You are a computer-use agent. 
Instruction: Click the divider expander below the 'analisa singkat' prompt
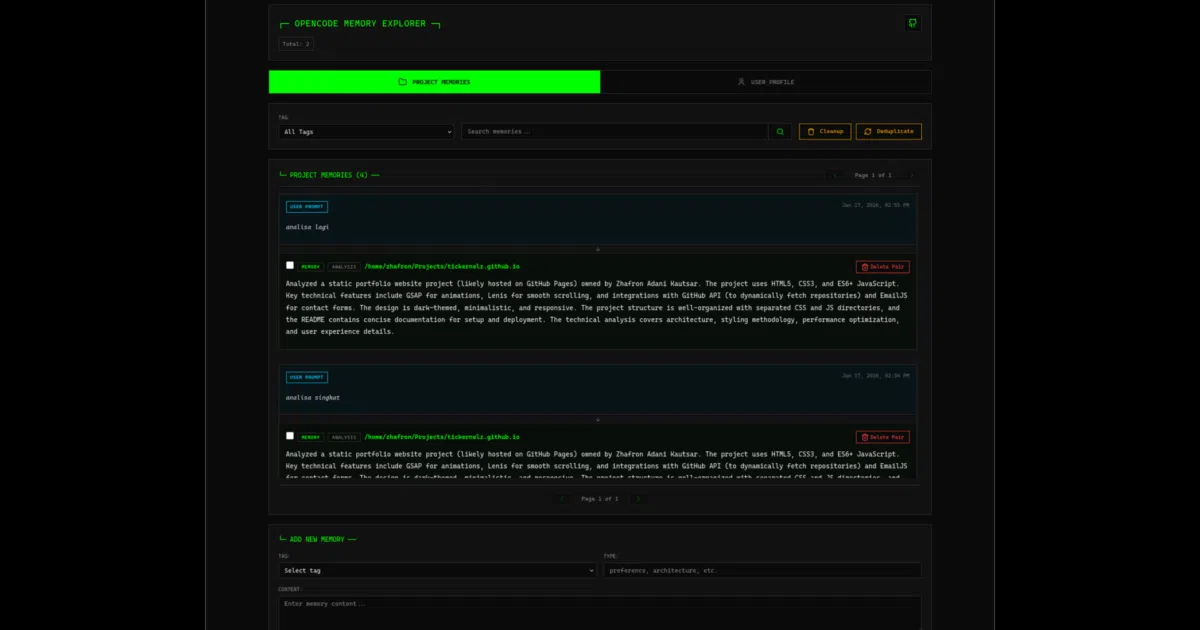(598, 419)
